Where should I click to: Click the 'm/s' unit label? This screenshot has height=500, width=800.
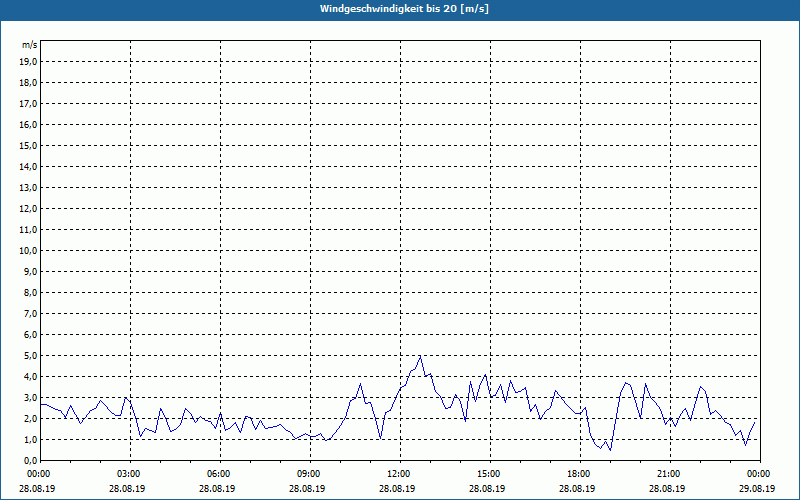coord(30,45)
